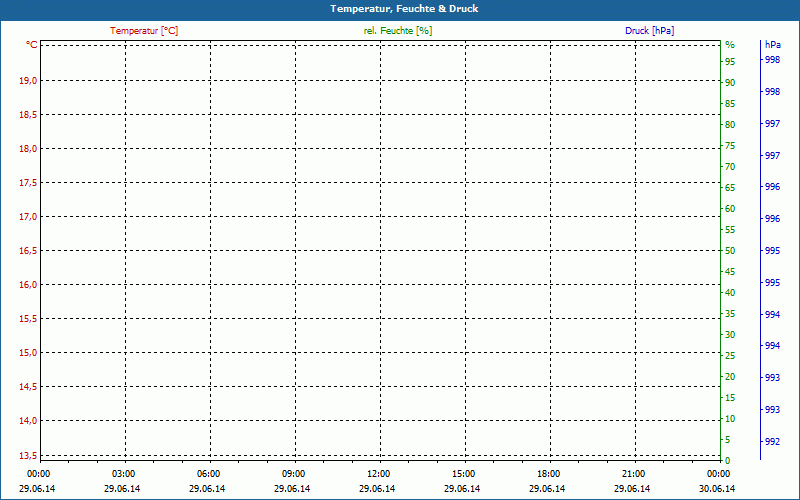Click the 21:00 time axis label
Viewport: 800px width, 500px height.
(x=634, y=474)
